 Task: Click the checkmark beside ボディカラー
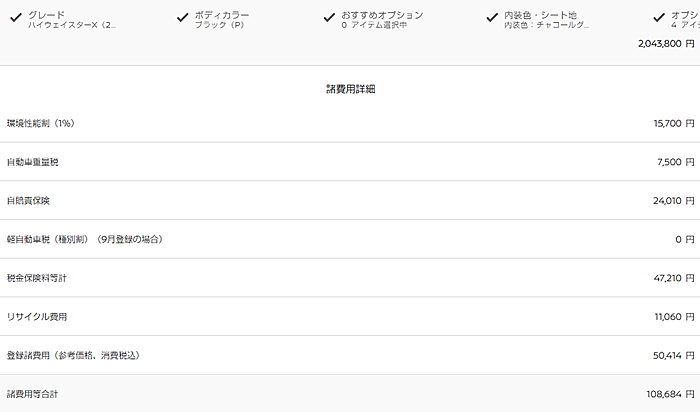181,17
